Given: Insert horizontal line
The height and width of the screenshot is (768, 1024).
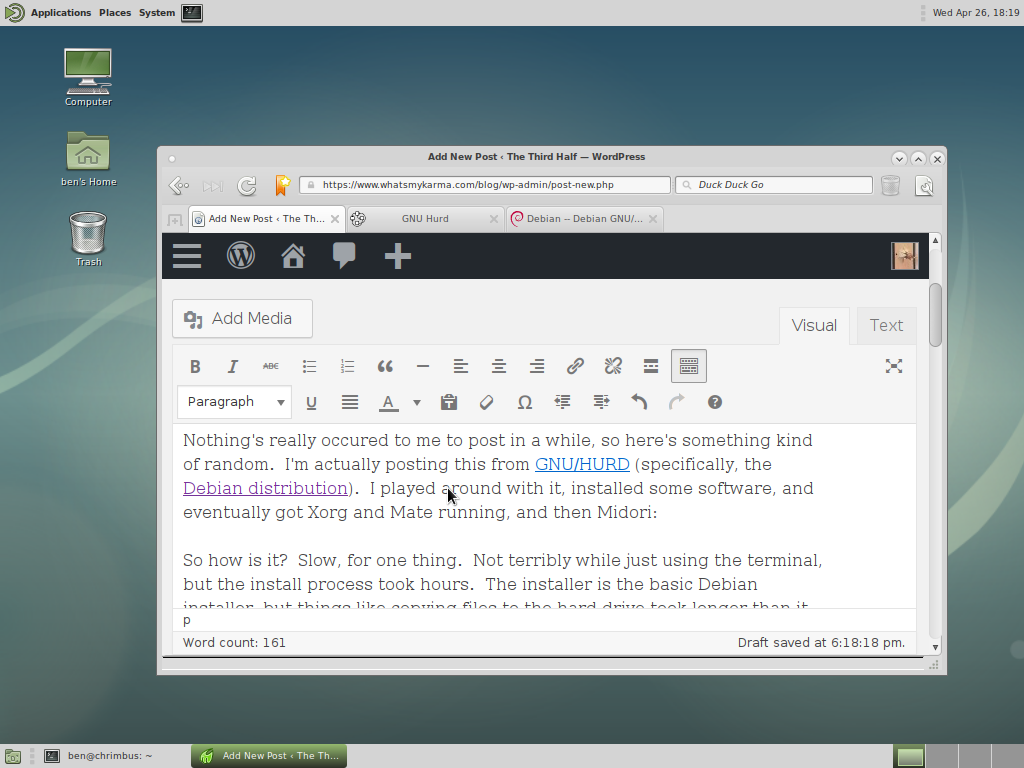Looking at the screenshot, I should 423,366.
